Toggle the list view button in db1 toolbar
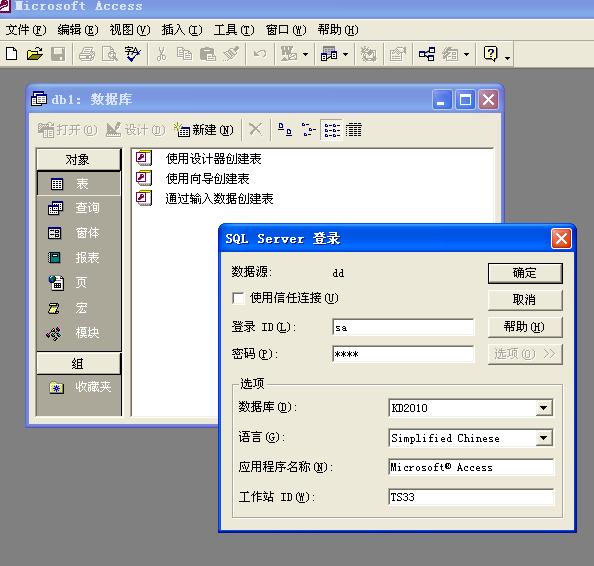594x566 pixels. coord(332,130)
